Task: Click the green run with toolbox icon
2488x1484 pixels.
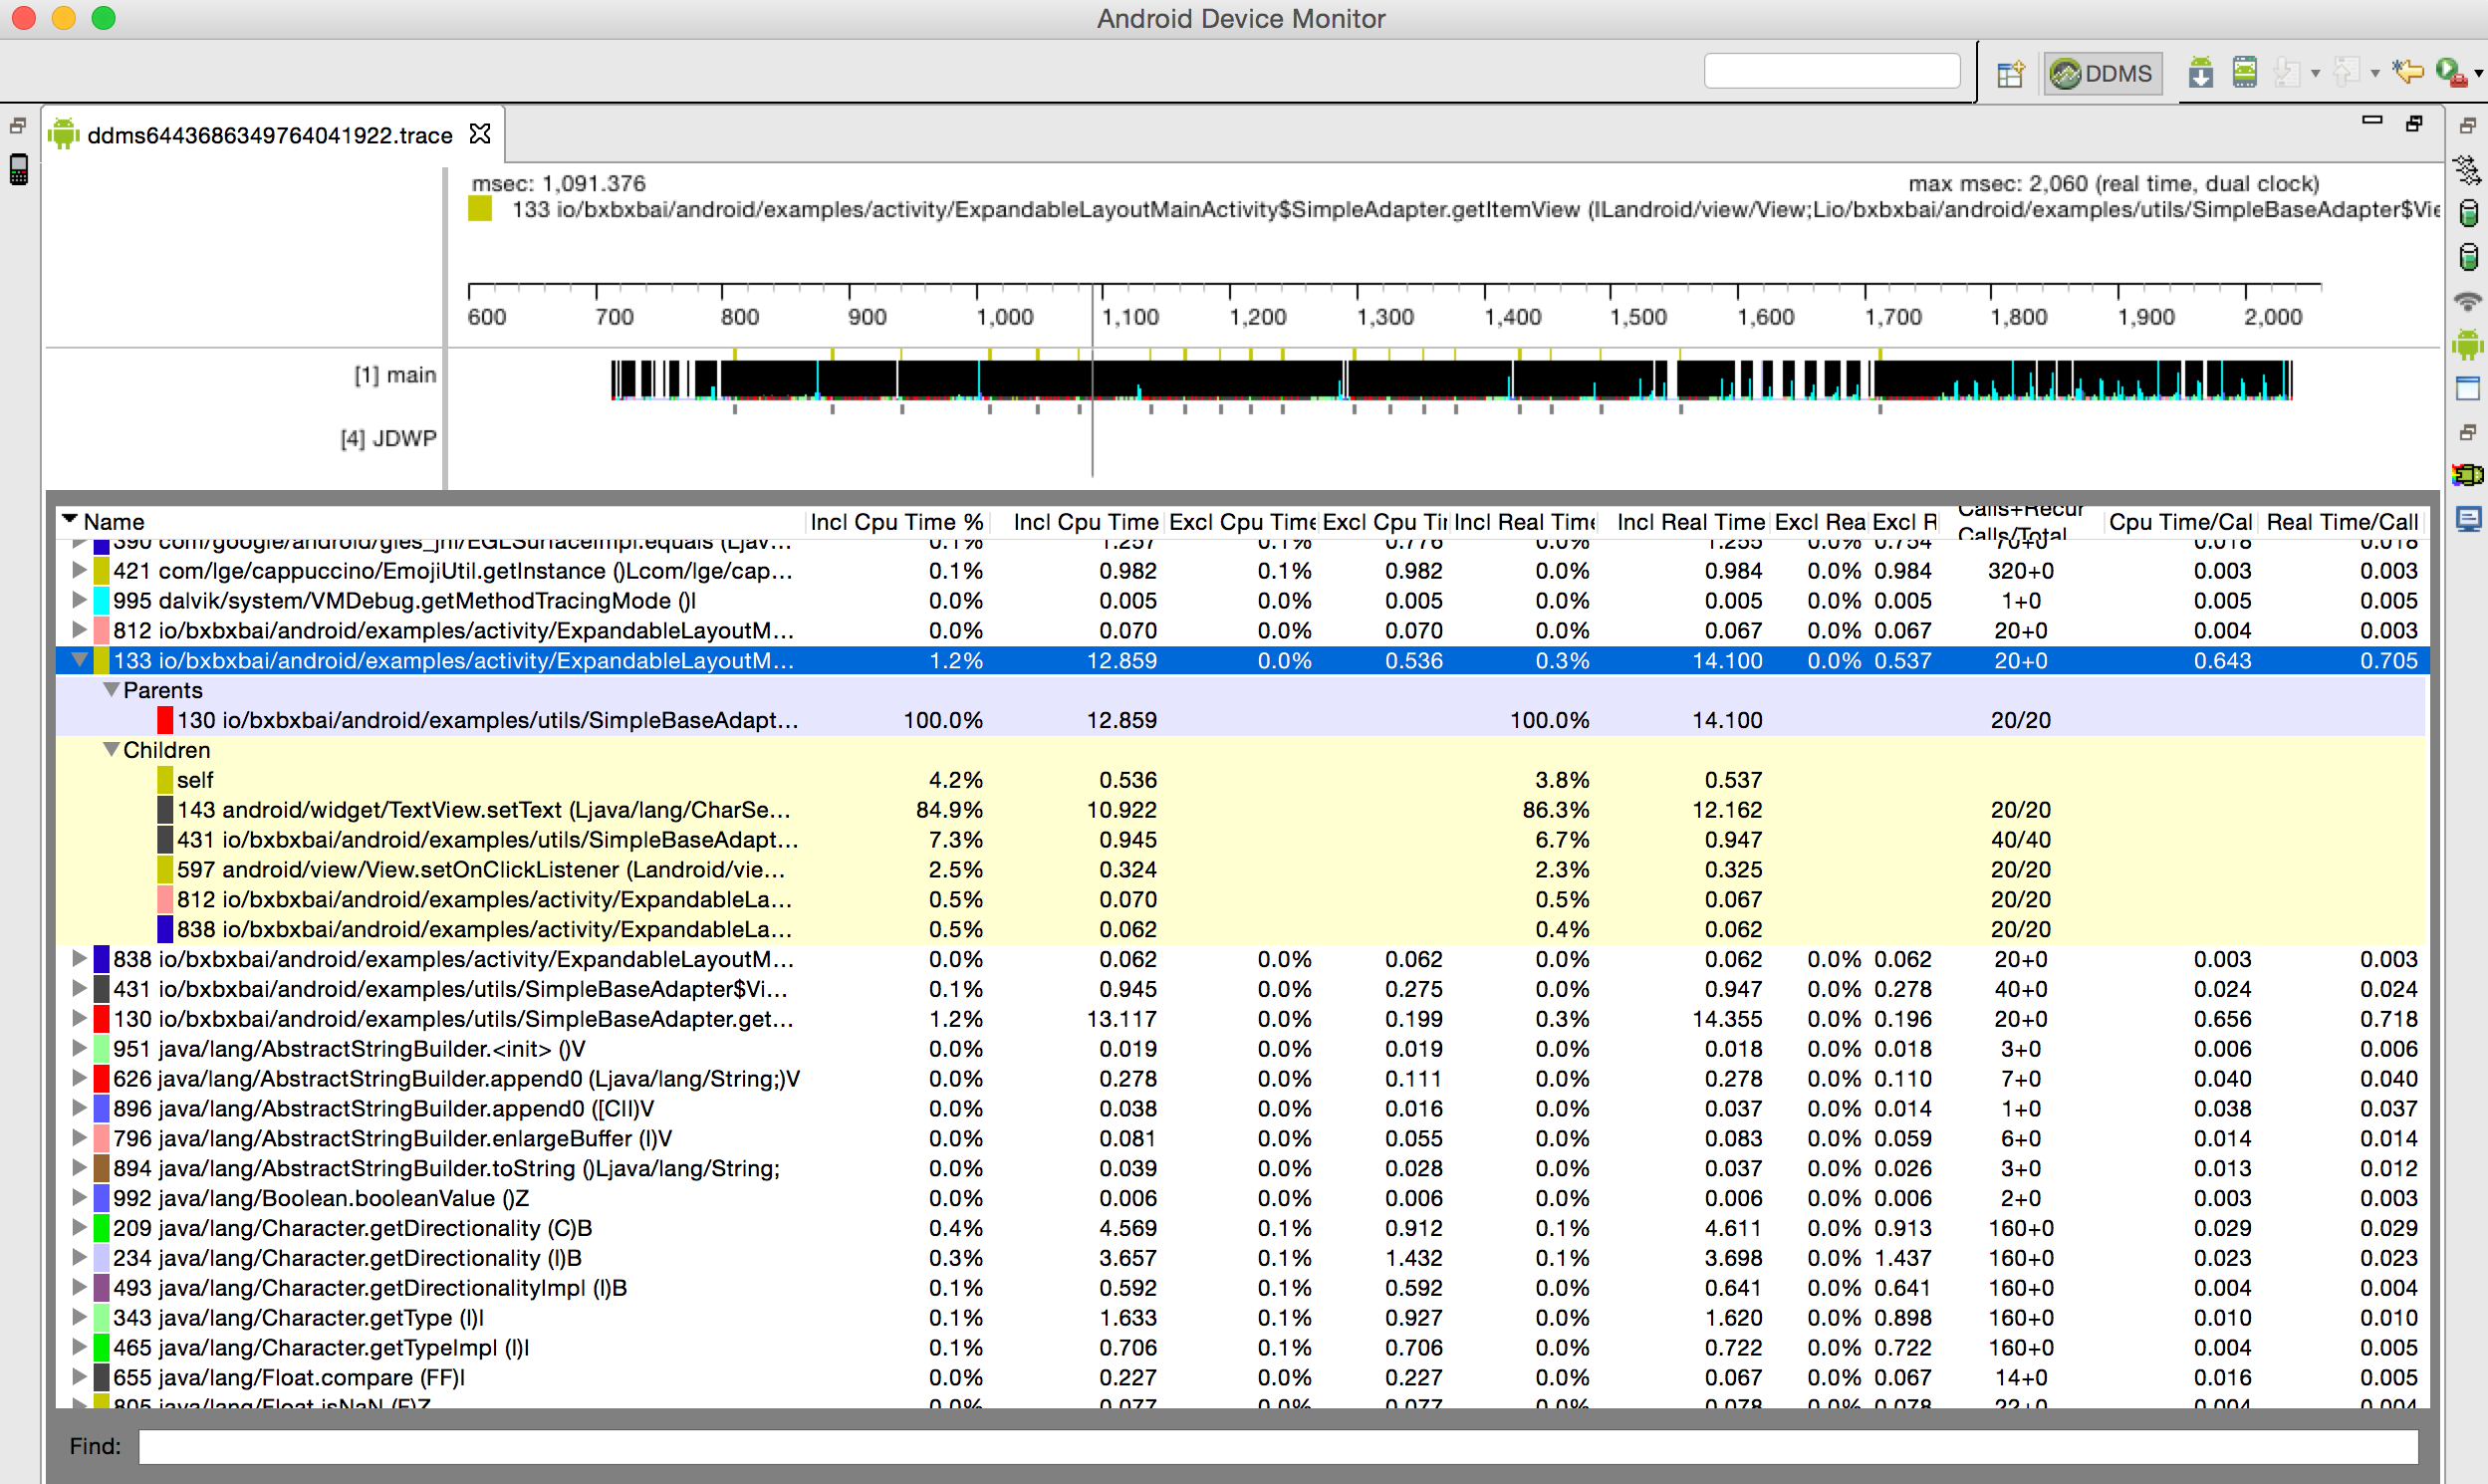Action: point(2450,73)
